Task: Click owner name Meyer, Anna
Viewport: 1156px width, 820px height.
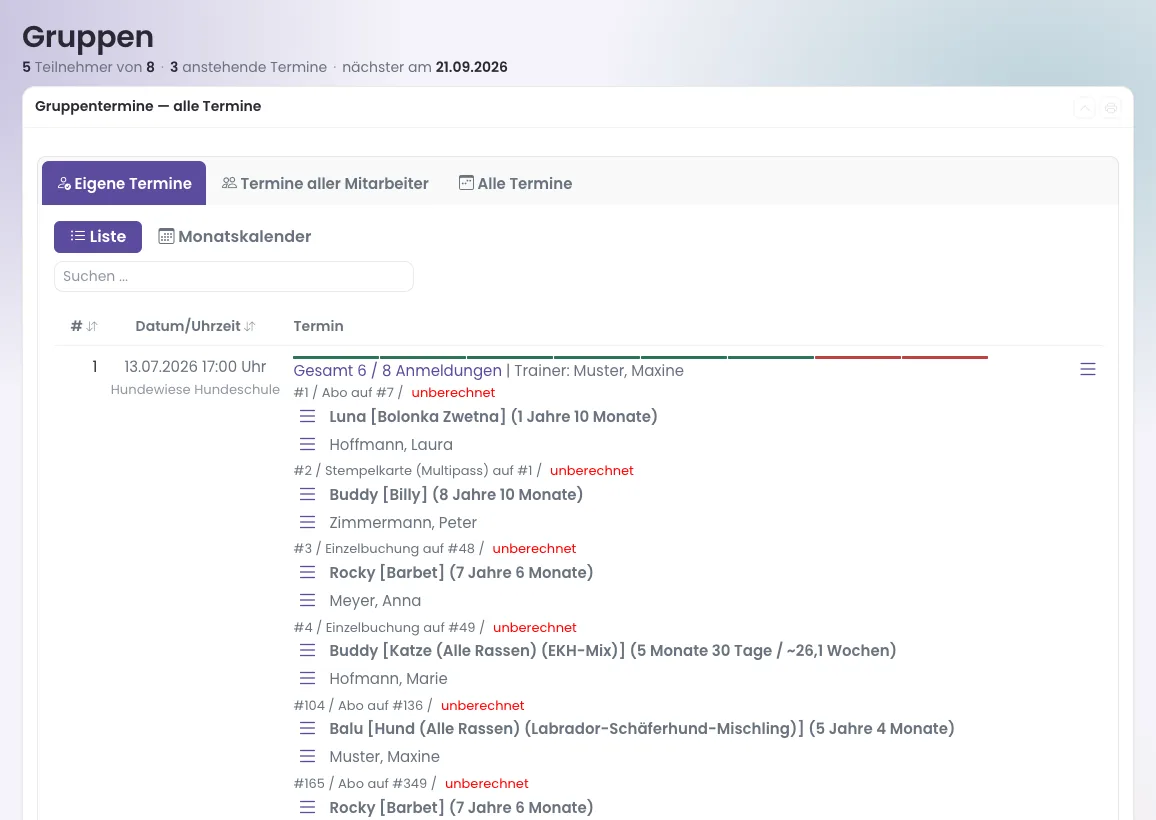Action: (375, 601)
